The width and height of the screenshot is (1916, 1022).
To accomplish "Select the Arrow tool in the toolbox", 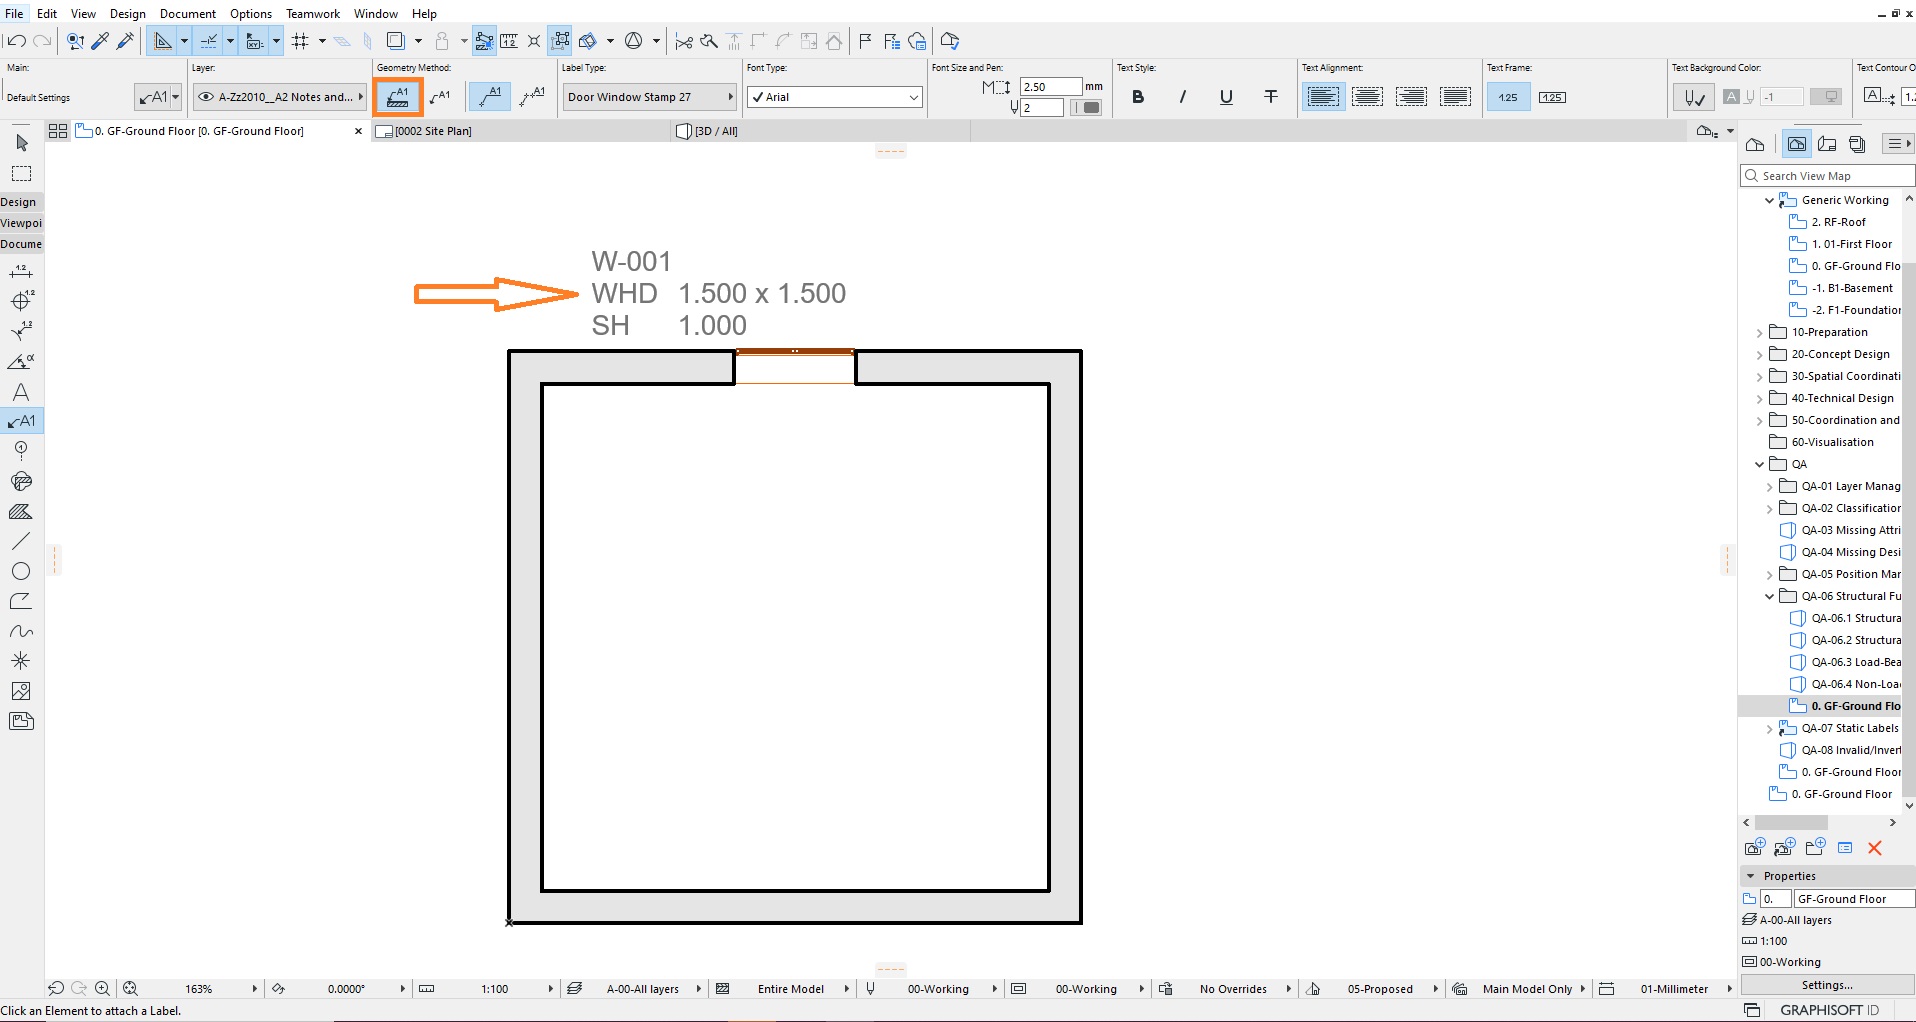I will (21, 143).
